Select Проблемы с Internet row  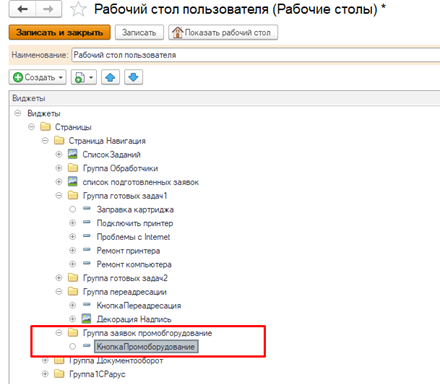pos(133,237)
